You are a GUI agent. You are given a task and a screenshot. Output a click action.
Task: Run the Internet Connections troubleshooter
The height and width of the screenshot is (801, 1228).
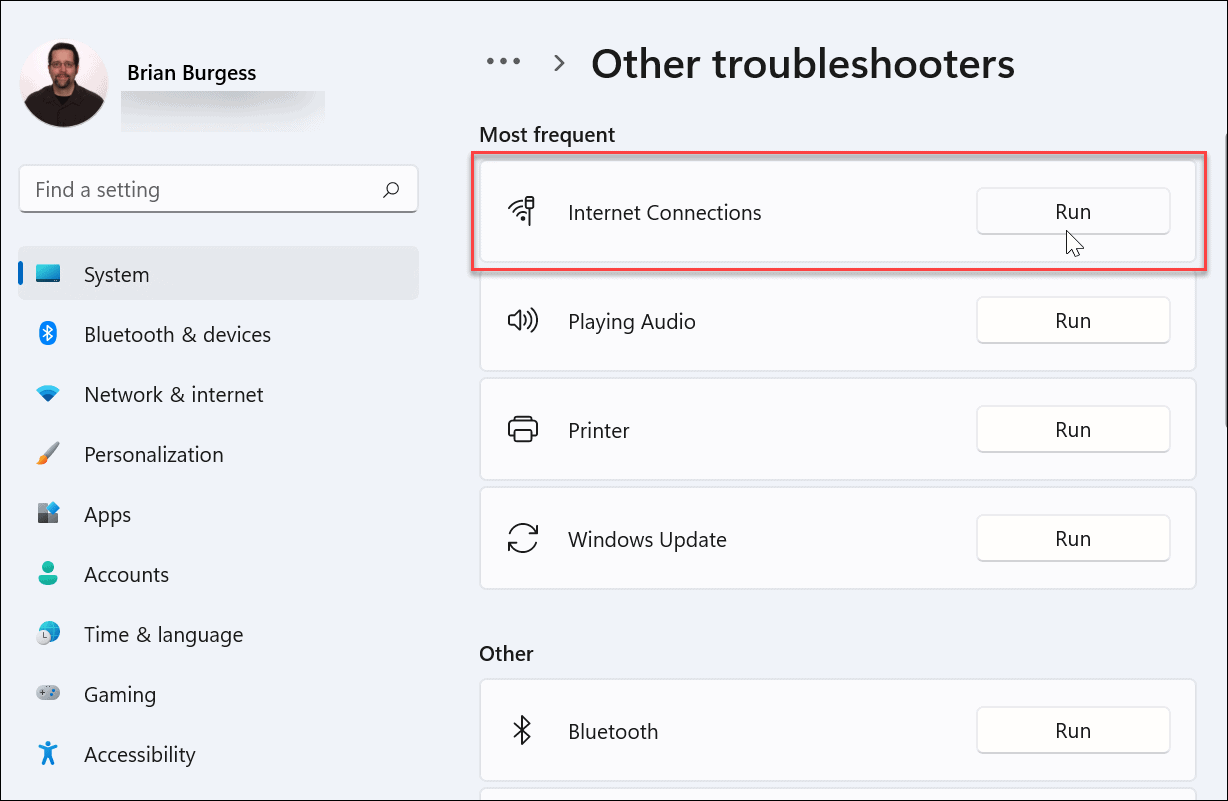point(1072,212)
